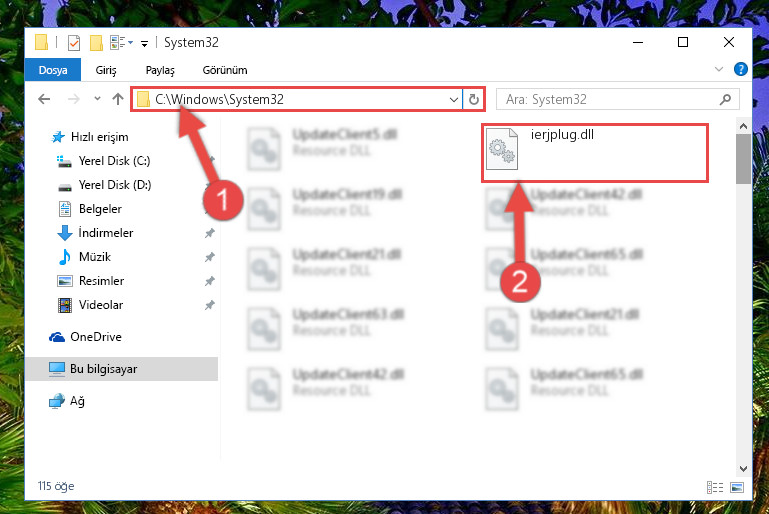Open recent locations dropdown arrow
Image resolution: width=769 pixels, height=514 pixels.
97,99
